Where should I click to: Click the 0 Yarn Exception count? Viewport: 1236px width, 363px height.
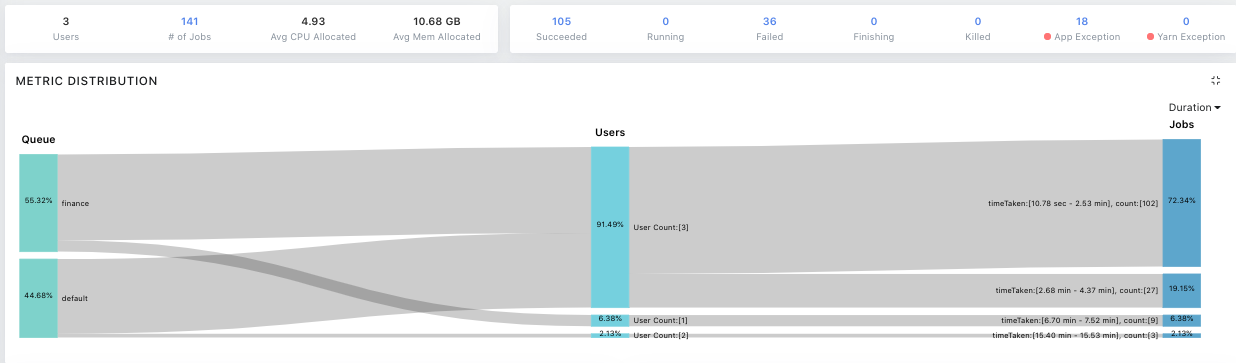point(1186,20)
